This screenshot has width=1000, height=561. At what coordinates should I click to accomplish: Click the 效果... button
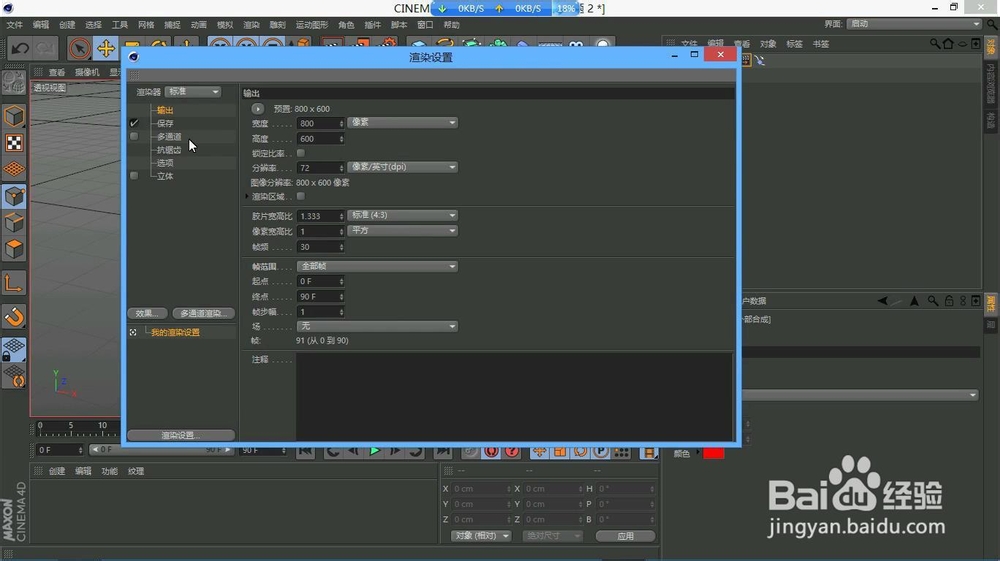pyautogui.click(x=147, y=313)
